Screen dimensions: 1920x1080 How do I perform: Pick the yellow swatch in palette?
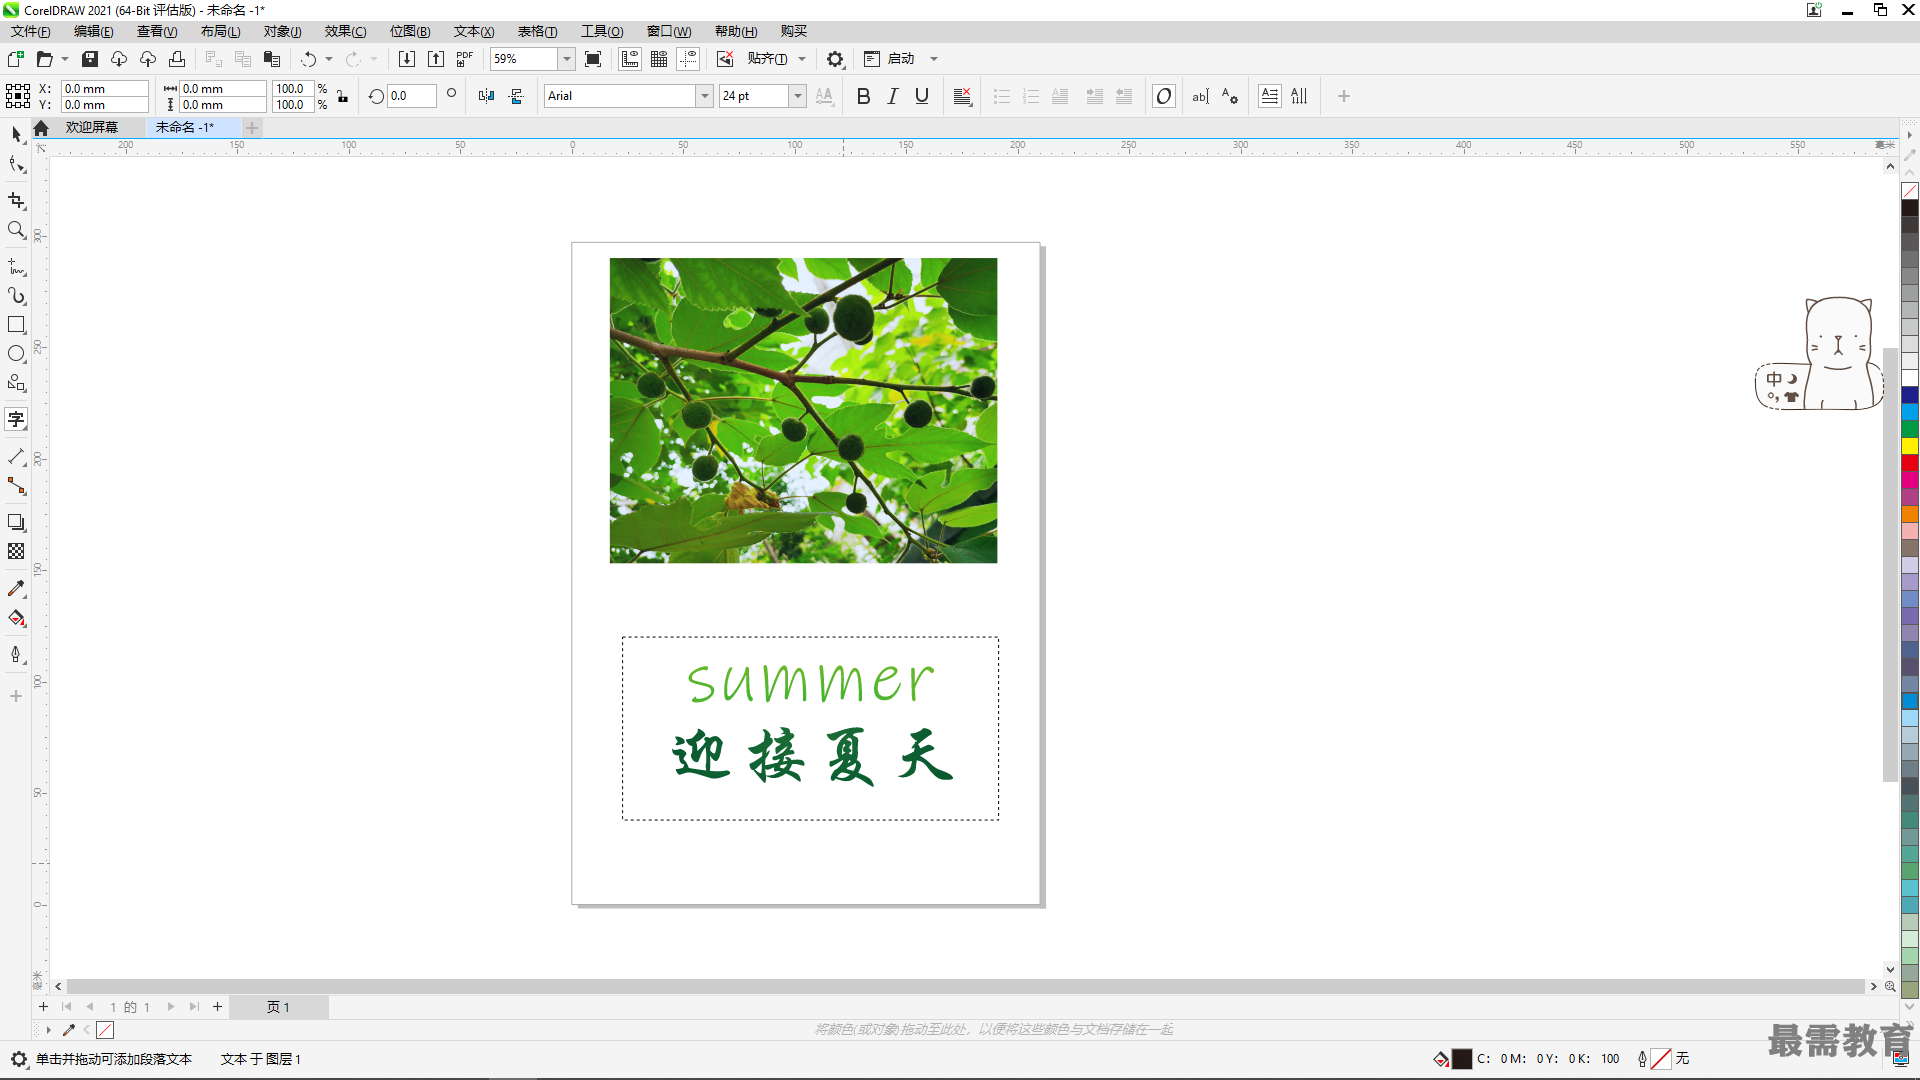click(1910, 446)
